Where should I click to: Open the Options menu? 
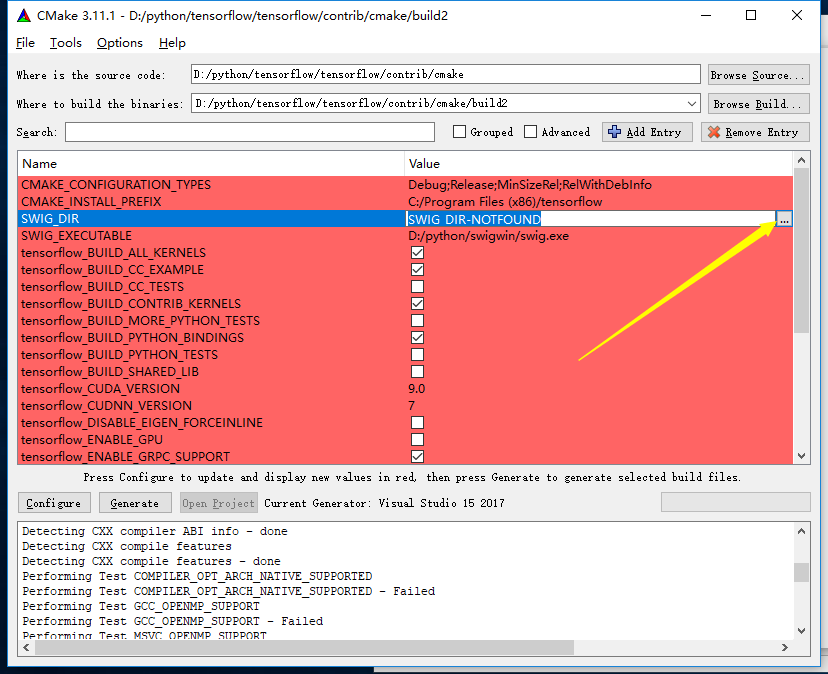pos(120,43)
